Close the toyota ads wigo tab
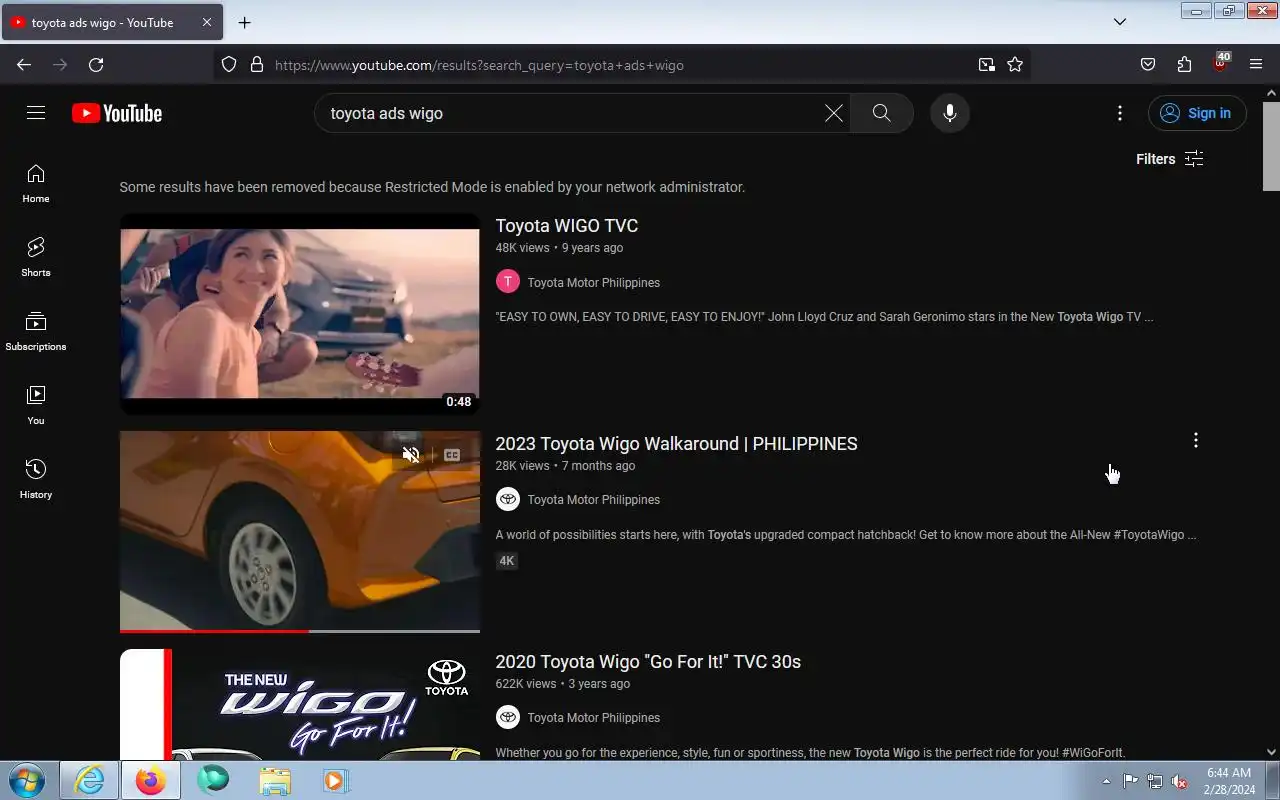 206,22
